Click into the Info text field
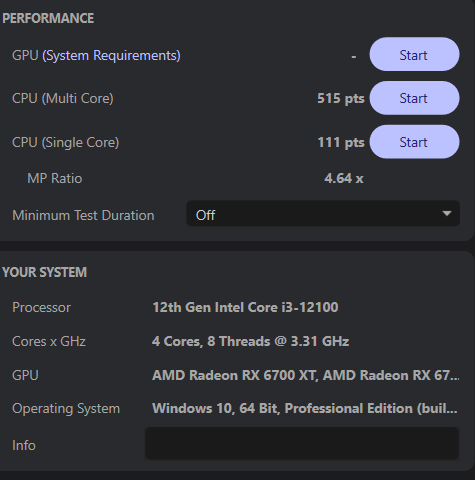 click(x=302, y=444)
